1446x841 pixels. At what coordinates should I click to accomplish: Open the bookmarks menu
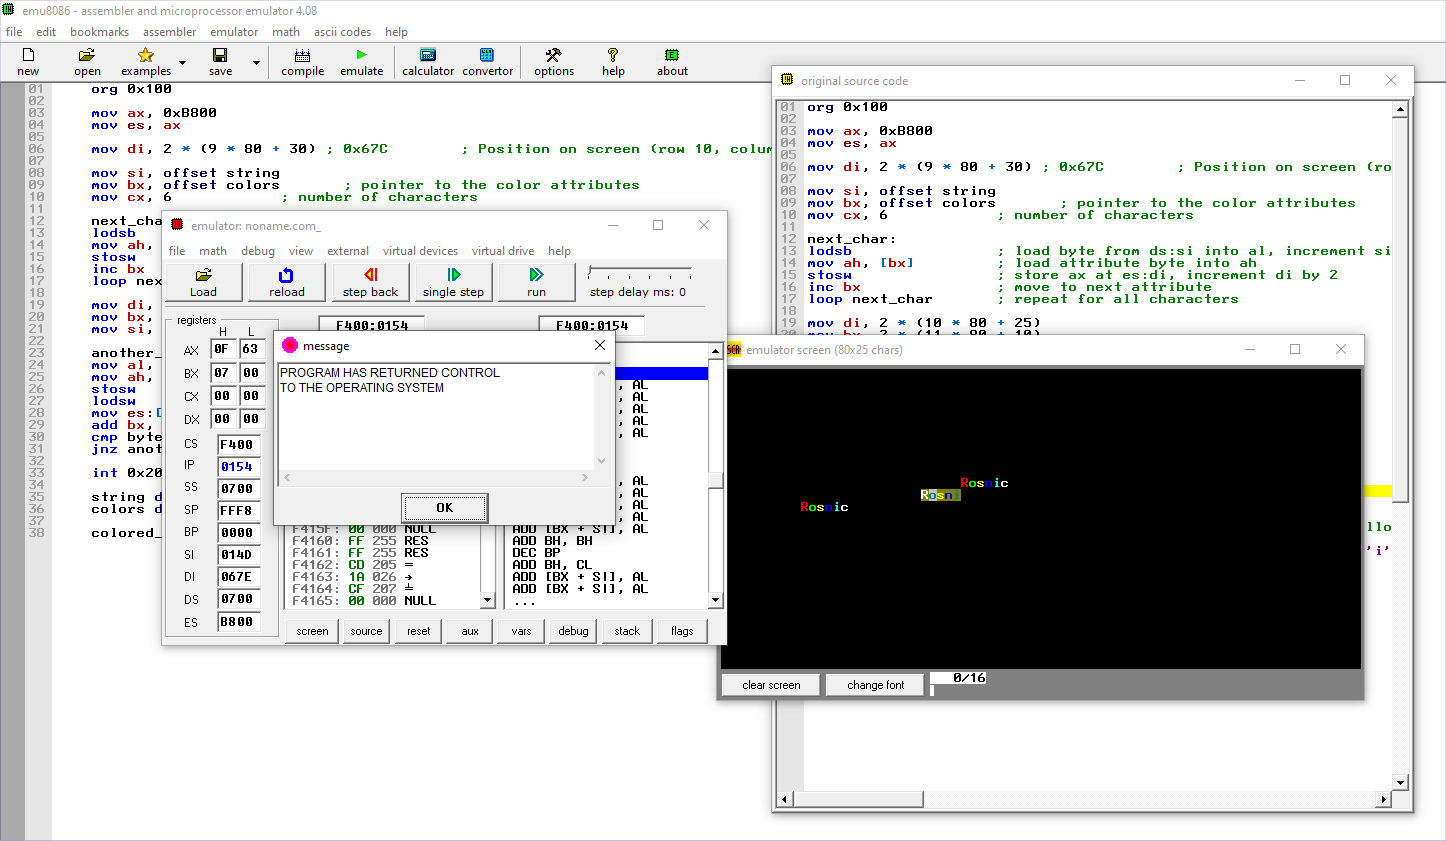click(x=99, y=32)
